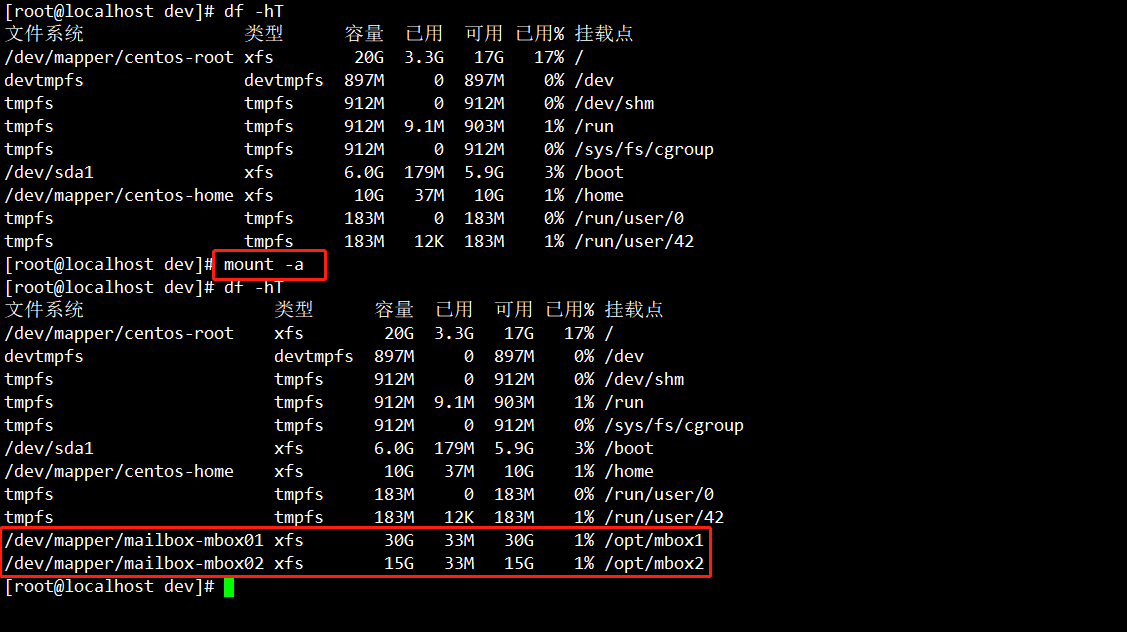Click "/home" in the first df output
This screenshot has height=632, width=1127.
coord(599,196)
